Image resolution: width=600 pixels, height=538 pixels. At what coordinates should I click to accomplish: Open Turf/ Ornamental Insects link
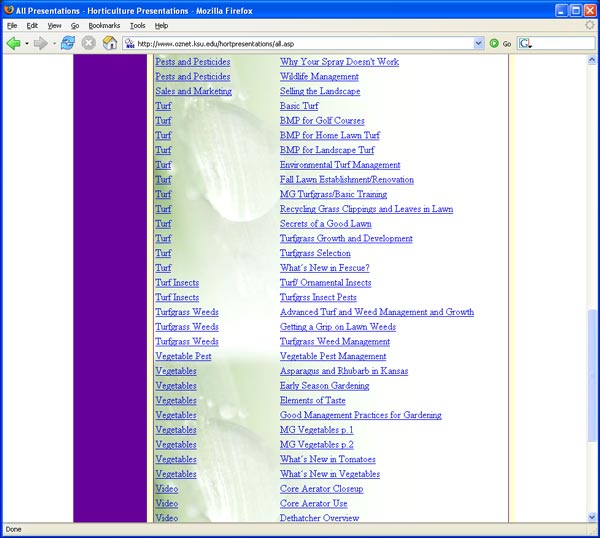pos(325,283)
